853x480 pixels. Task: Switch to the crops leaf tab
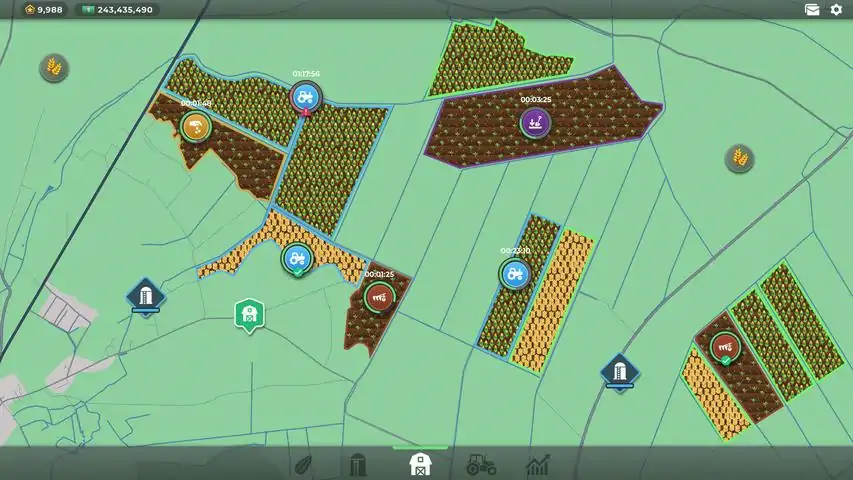[304, 466]
